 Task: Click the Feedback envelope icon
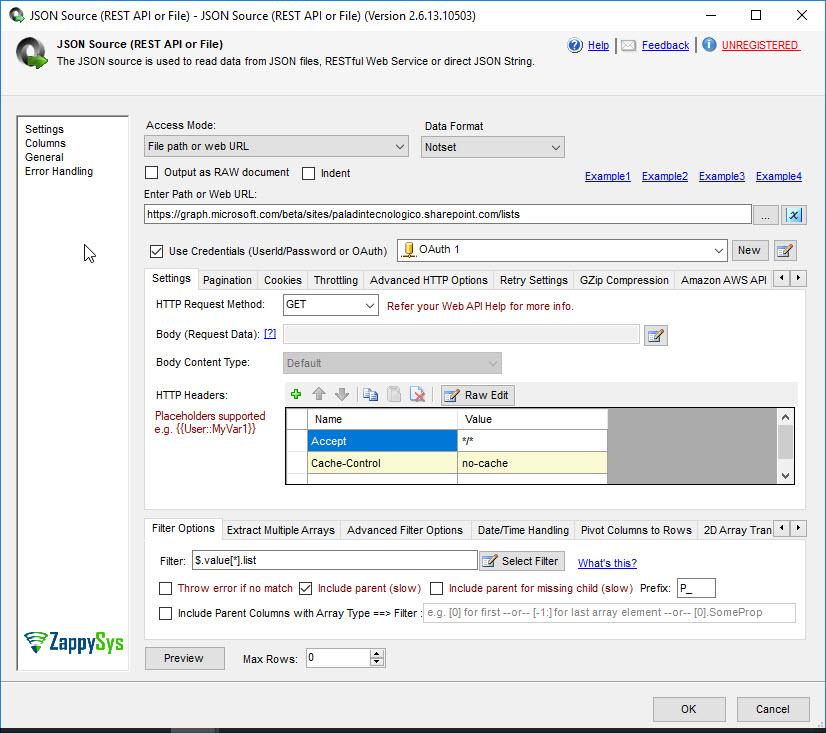click(x=628, y=45)
